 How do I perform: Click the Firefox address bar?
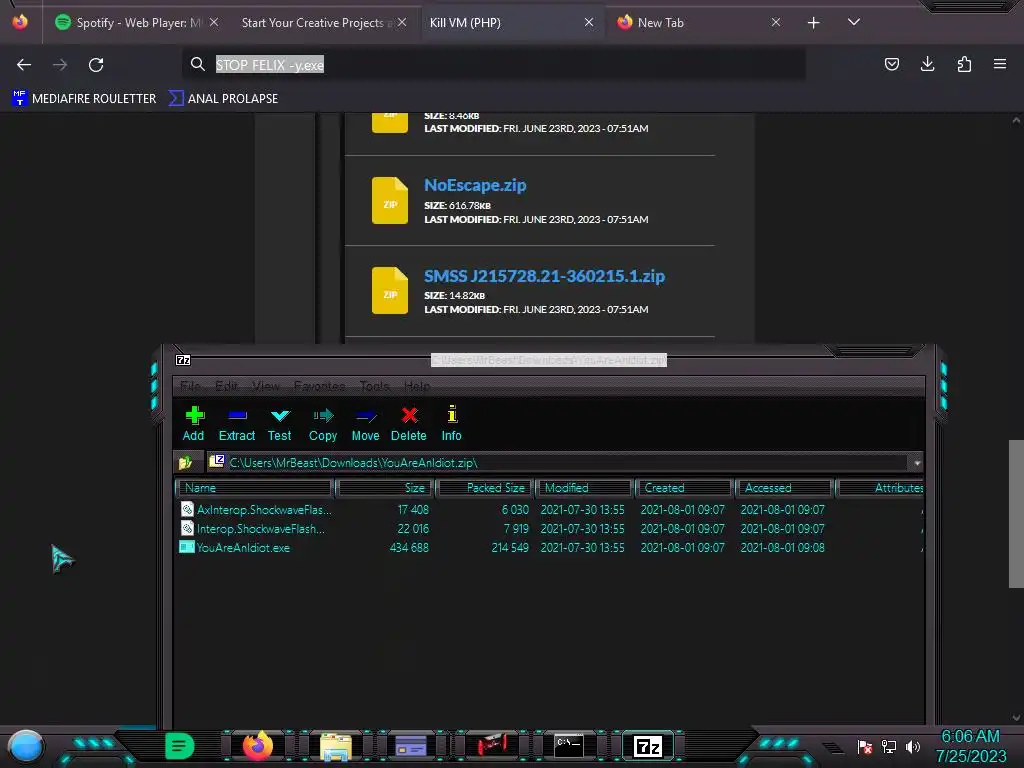click(x=494, y=65)
